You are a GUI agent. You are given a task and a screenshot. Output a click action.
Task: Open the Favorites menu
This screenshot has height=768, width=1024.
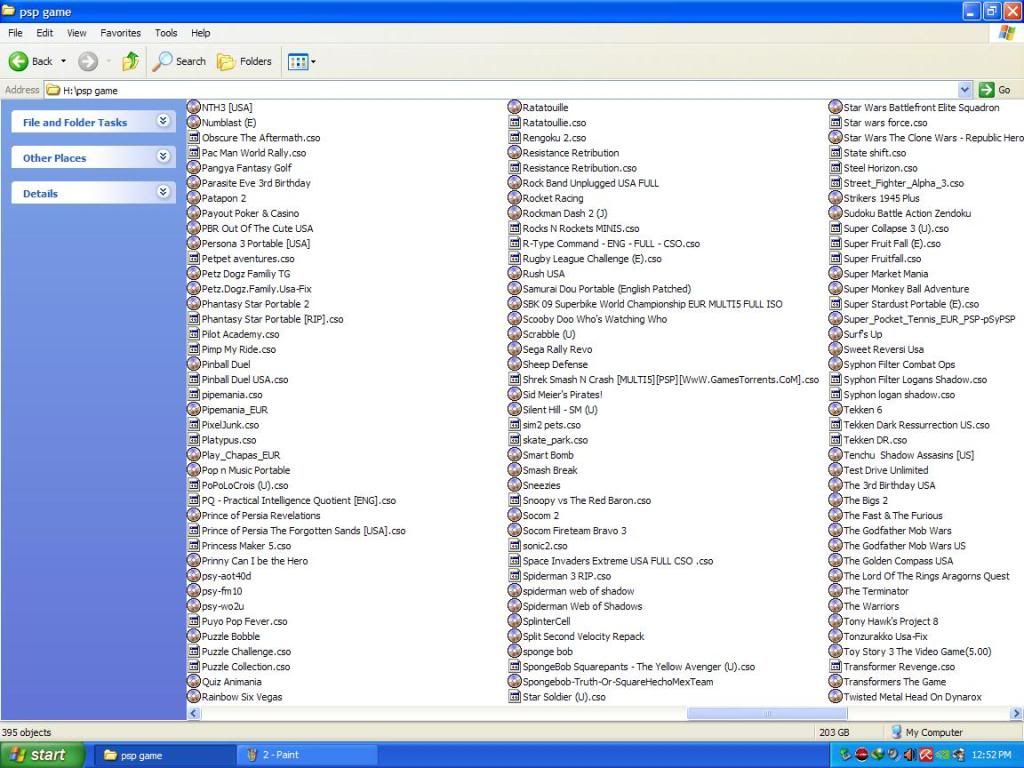(x=120, y=33)
